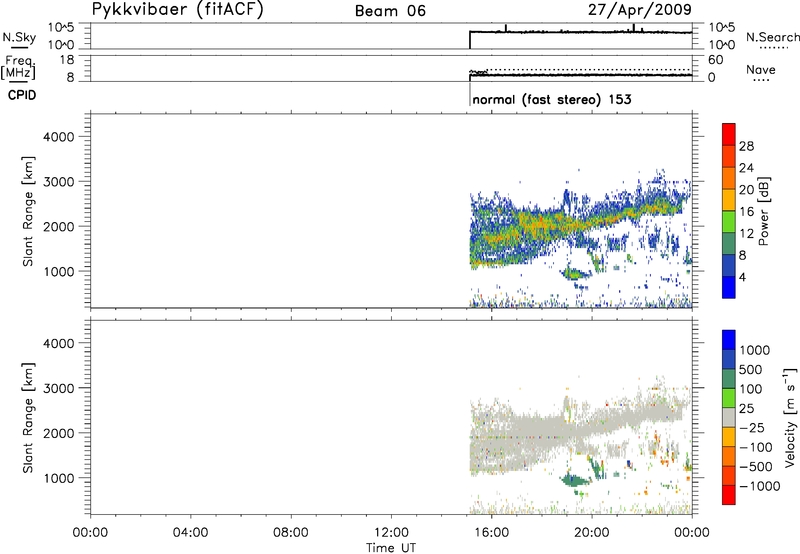800x554 pixels.
Task: Click 'Slant Range [km]' label of velocity panel
Action: click(x=28, y=418)
